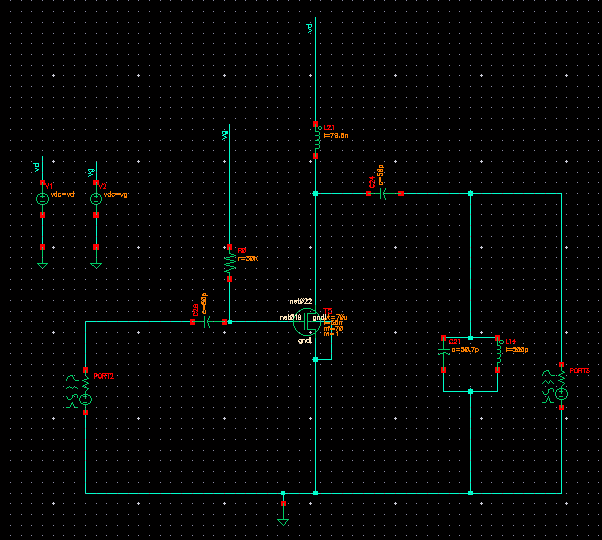Click the wire junction below the C21/L14 tank
602x540 pixels.
[470, 391]
